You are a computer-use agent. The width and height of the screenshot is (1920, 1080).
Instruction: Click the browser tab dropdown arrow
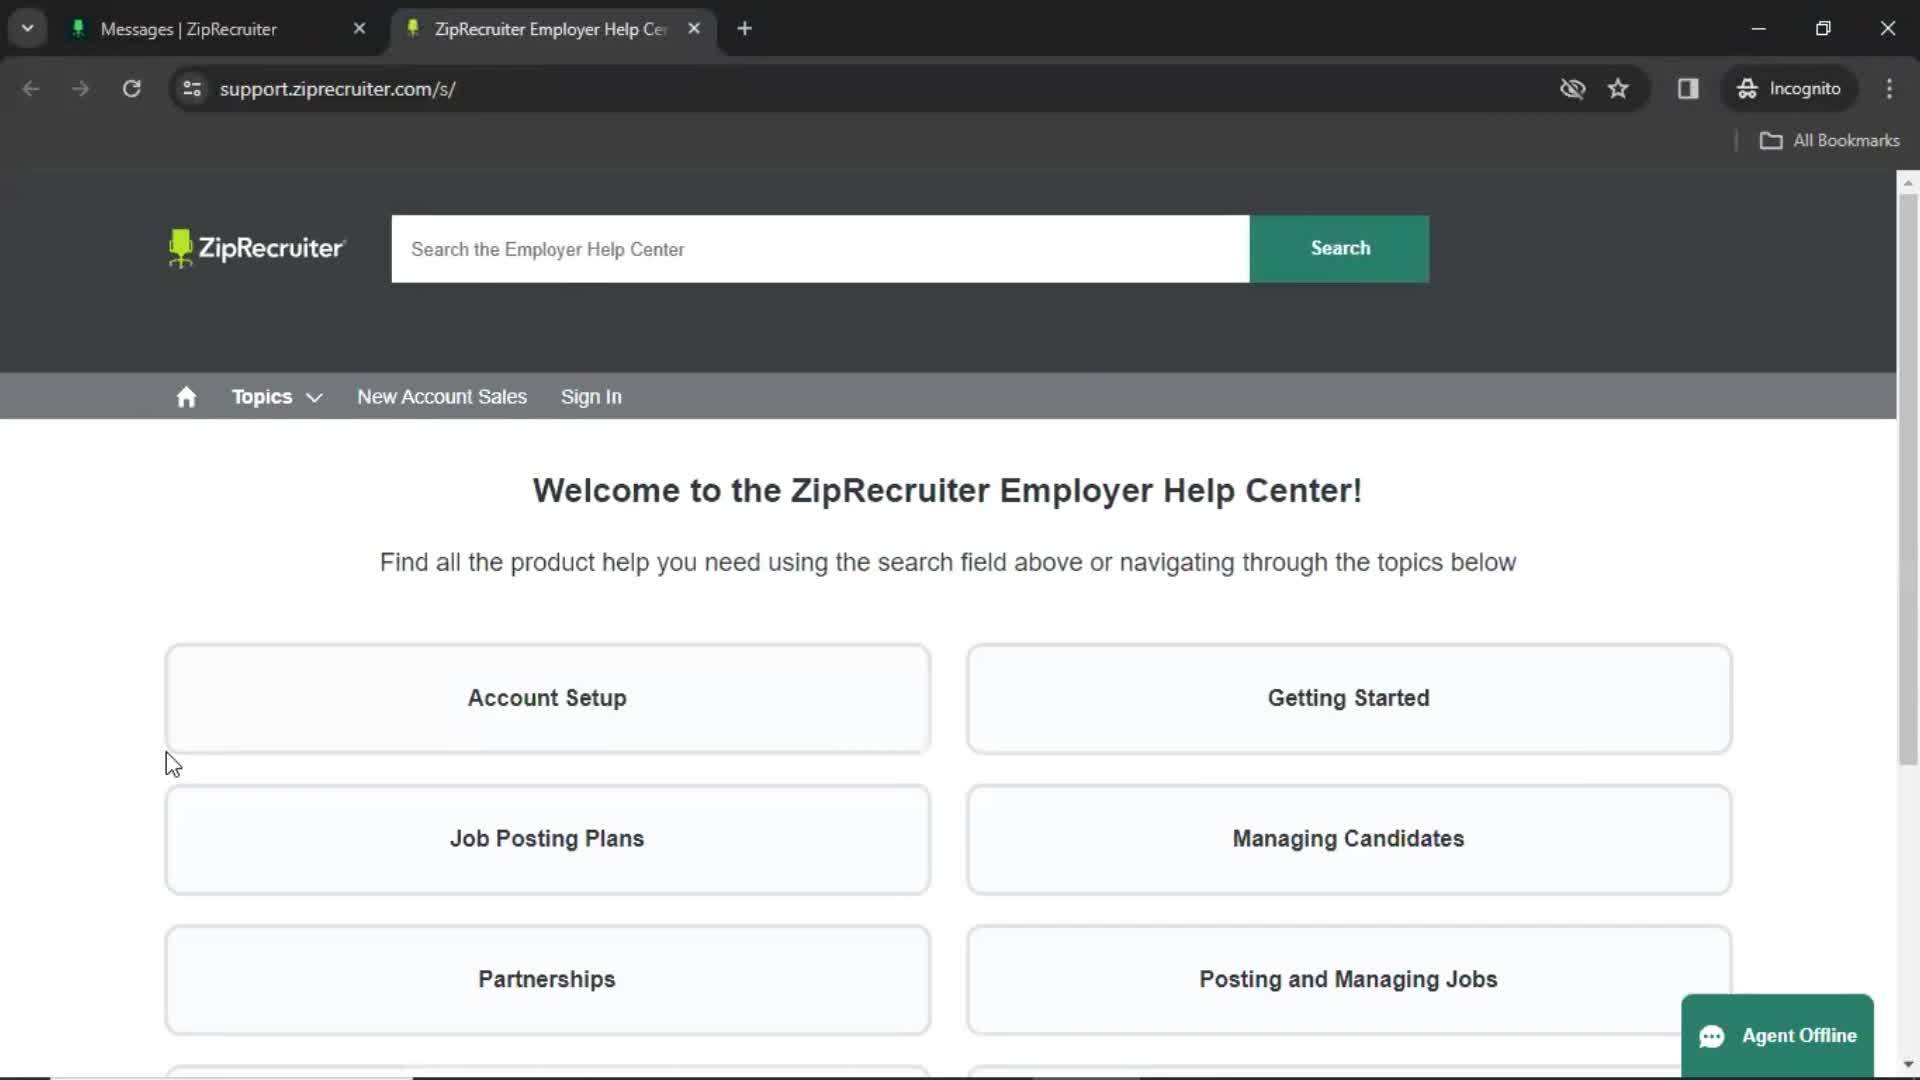(28, 28)
